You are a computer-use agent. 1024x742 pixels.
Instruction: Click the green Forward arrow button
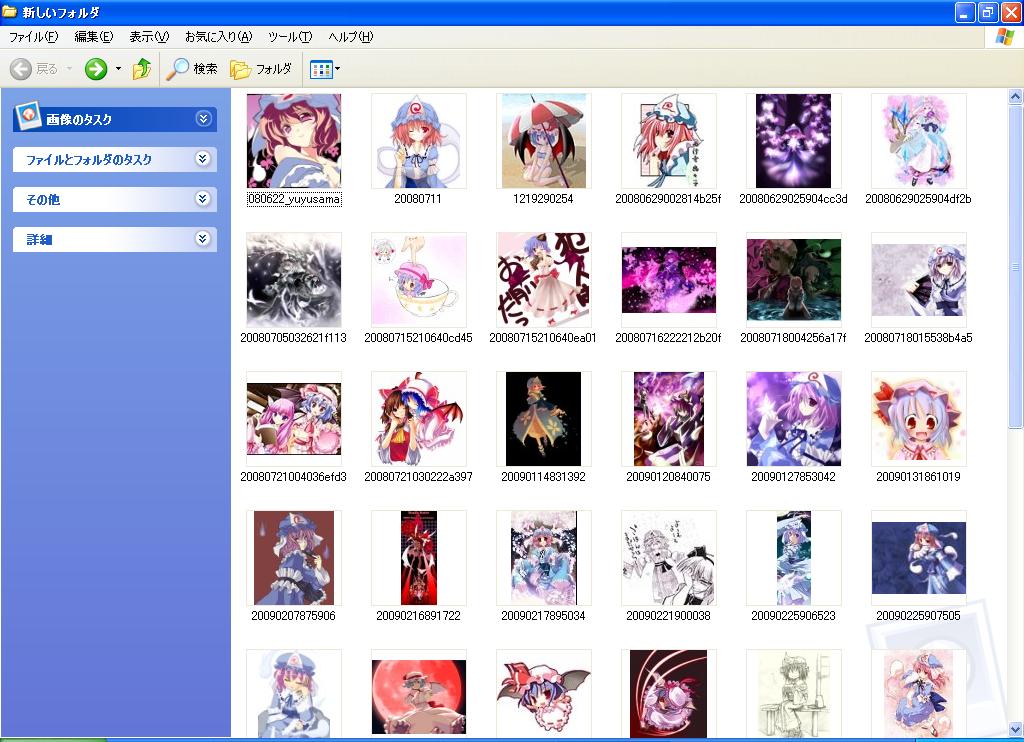[96, 69]
